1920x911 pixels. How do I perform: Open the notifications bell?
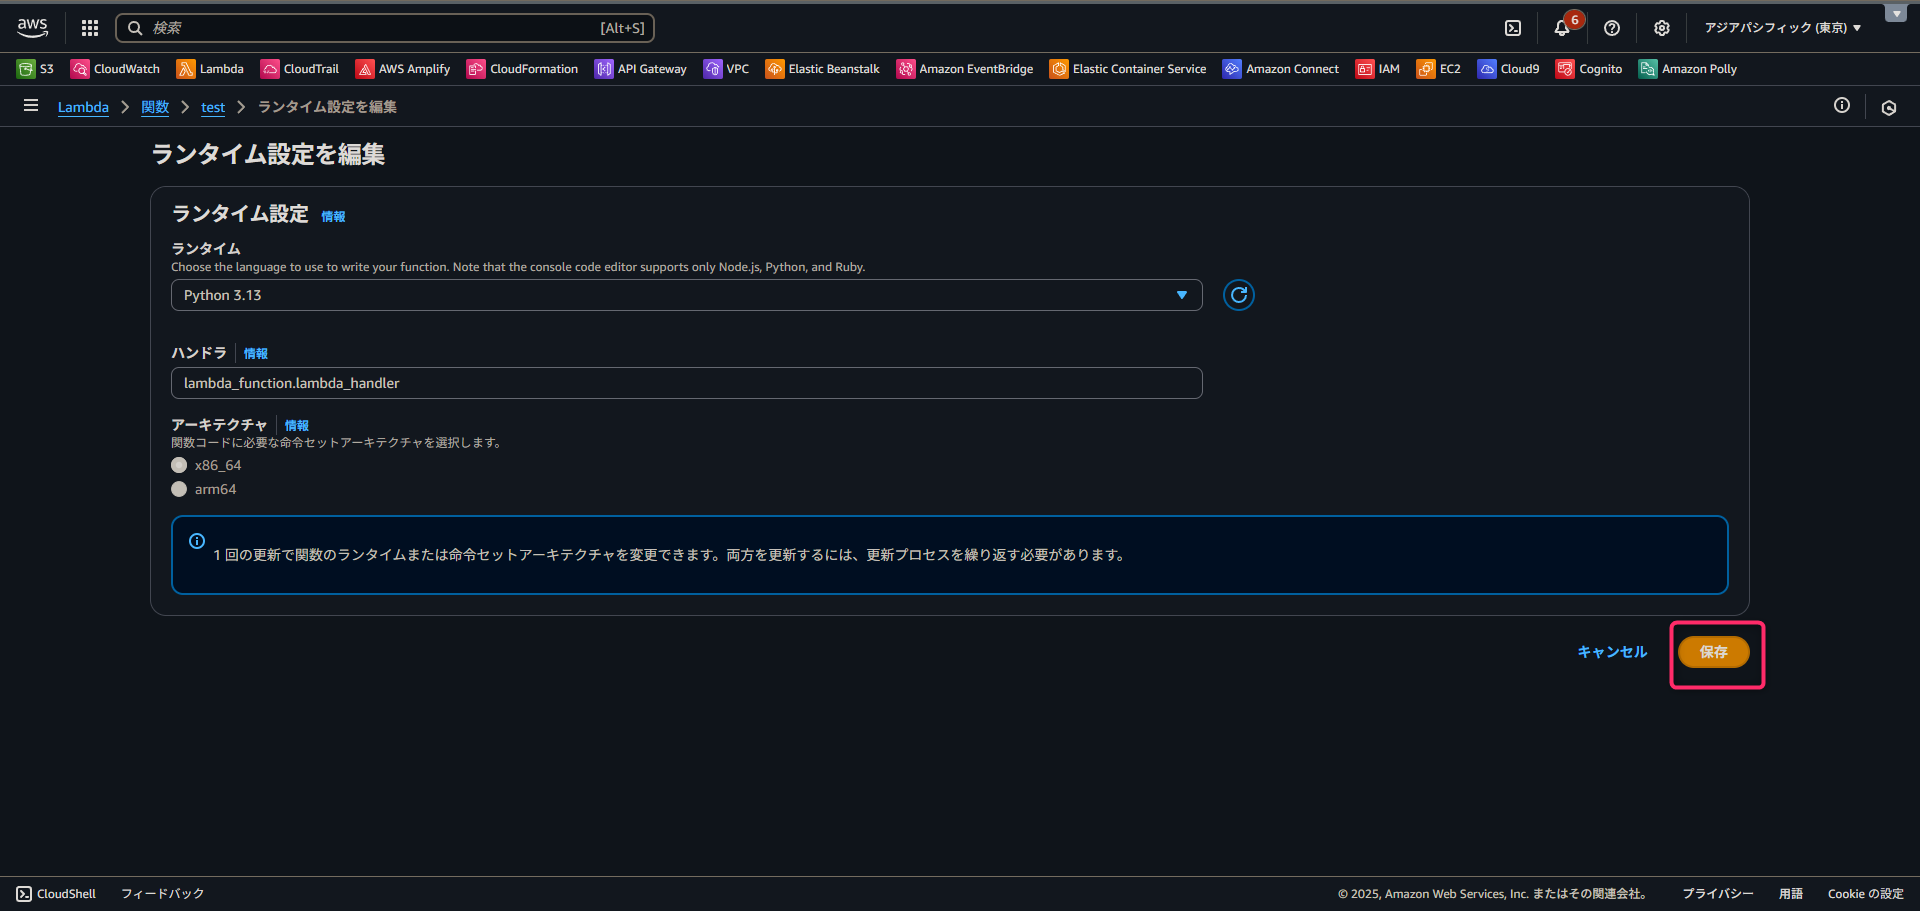1562,28
